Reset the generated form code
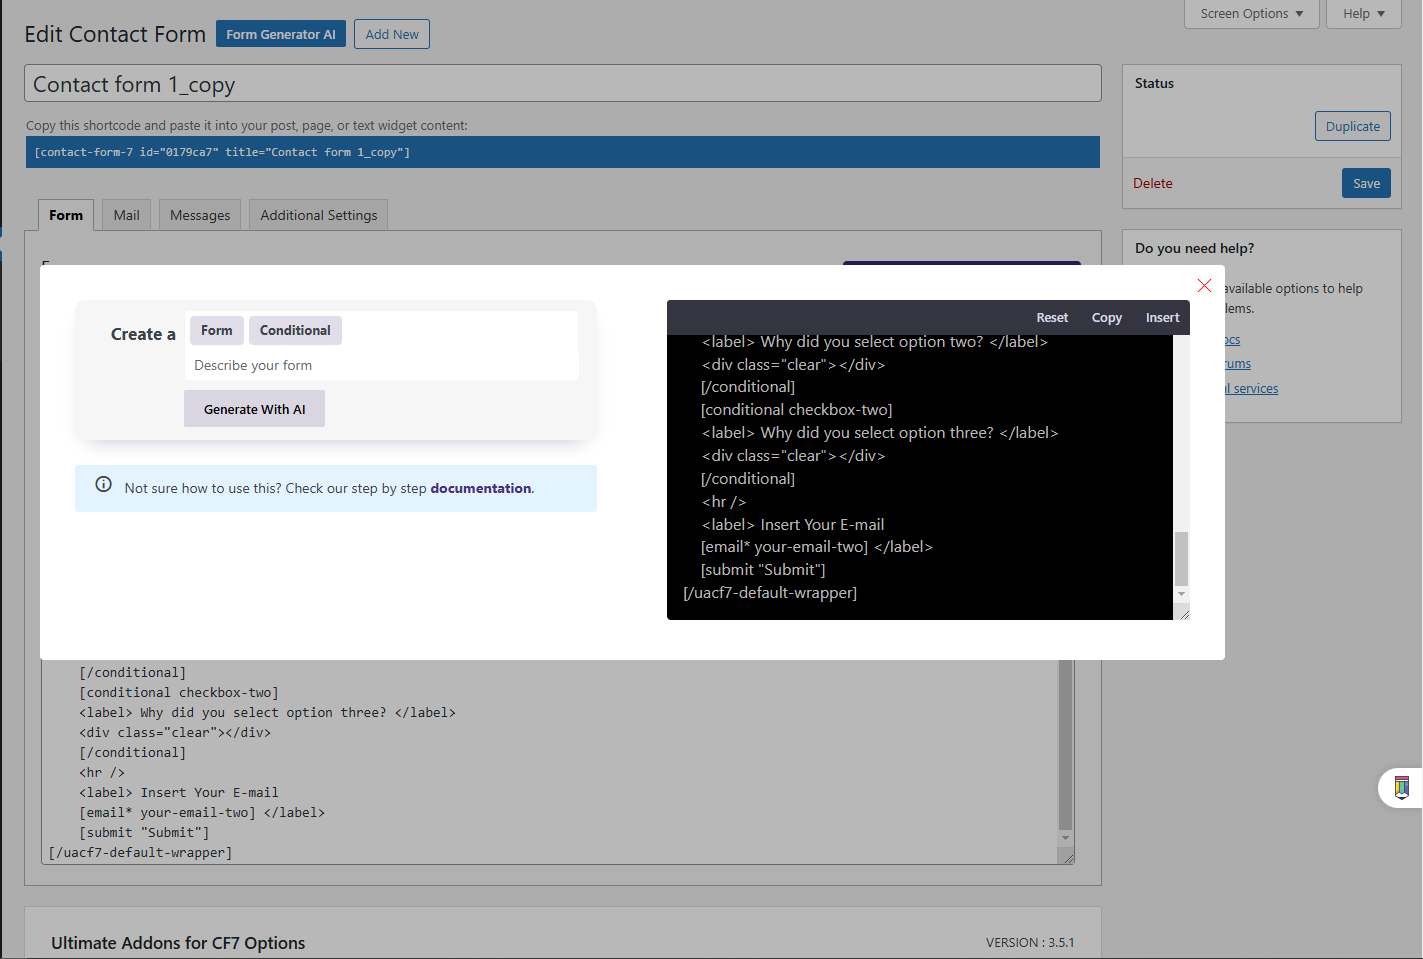1423x959 pixels. click(1052, 317)
